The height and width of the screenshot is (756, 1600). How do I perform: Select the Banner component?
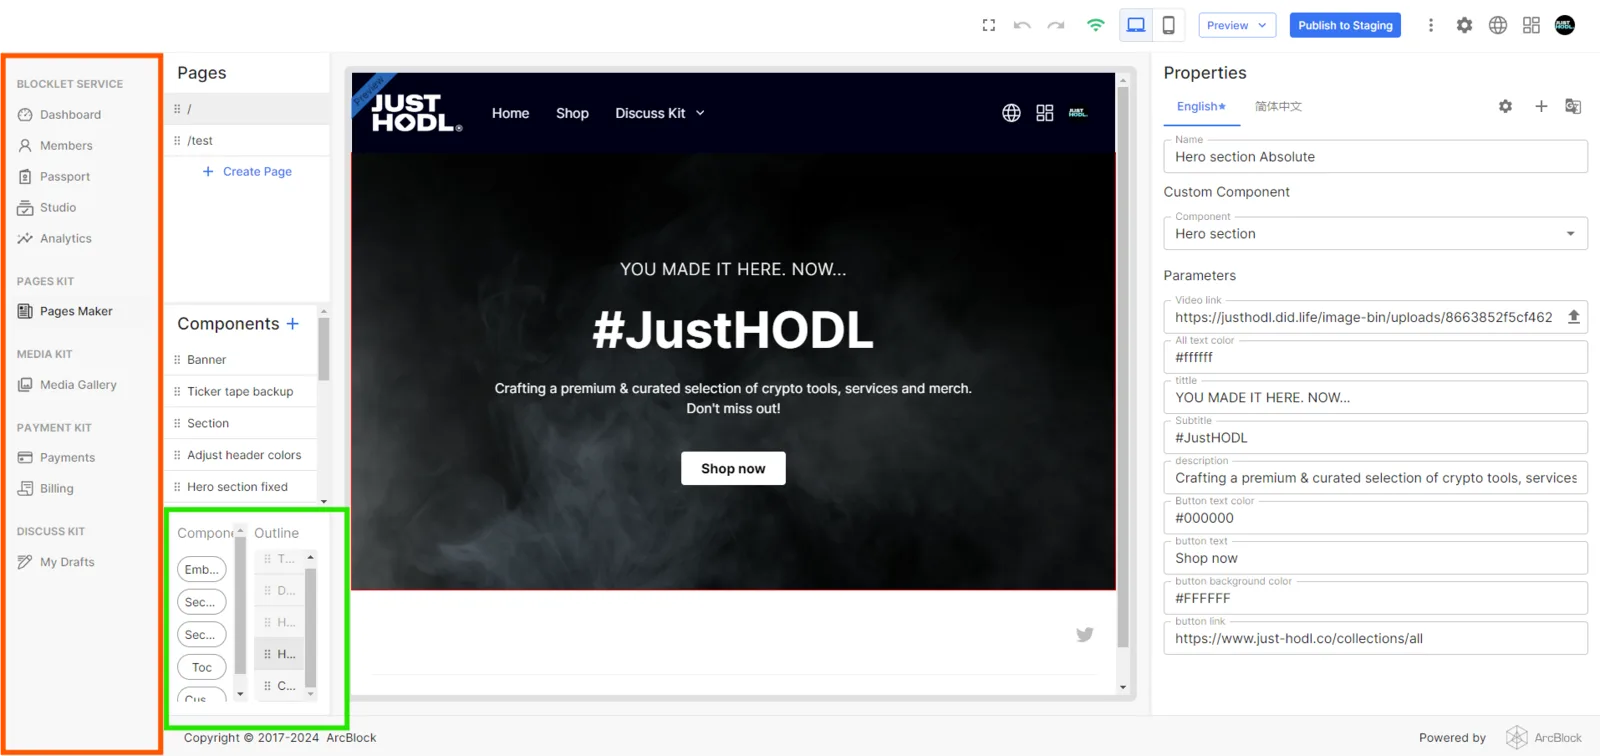[x=241, y=360]
